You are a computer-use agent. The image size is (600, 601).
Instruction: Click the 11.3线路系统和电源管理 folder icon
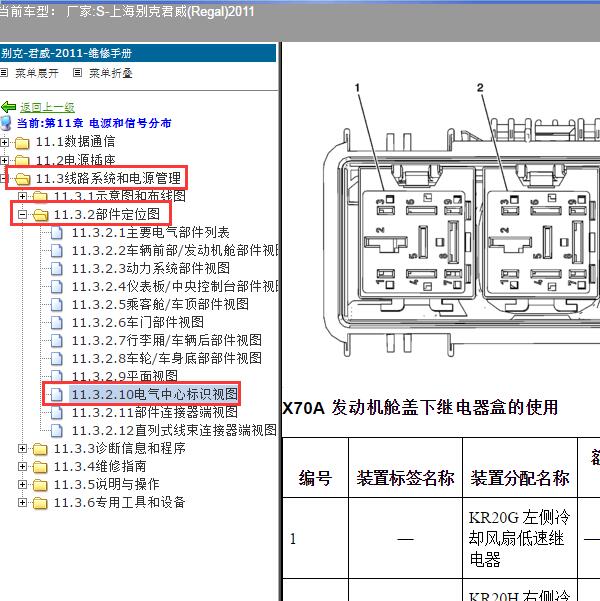pos(23,179)
